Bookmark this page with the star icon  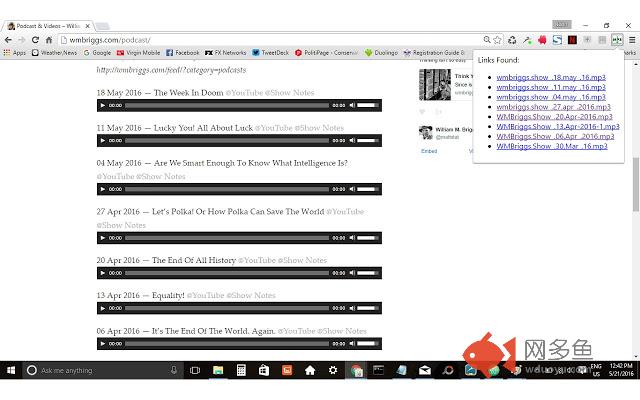(497, 39)
